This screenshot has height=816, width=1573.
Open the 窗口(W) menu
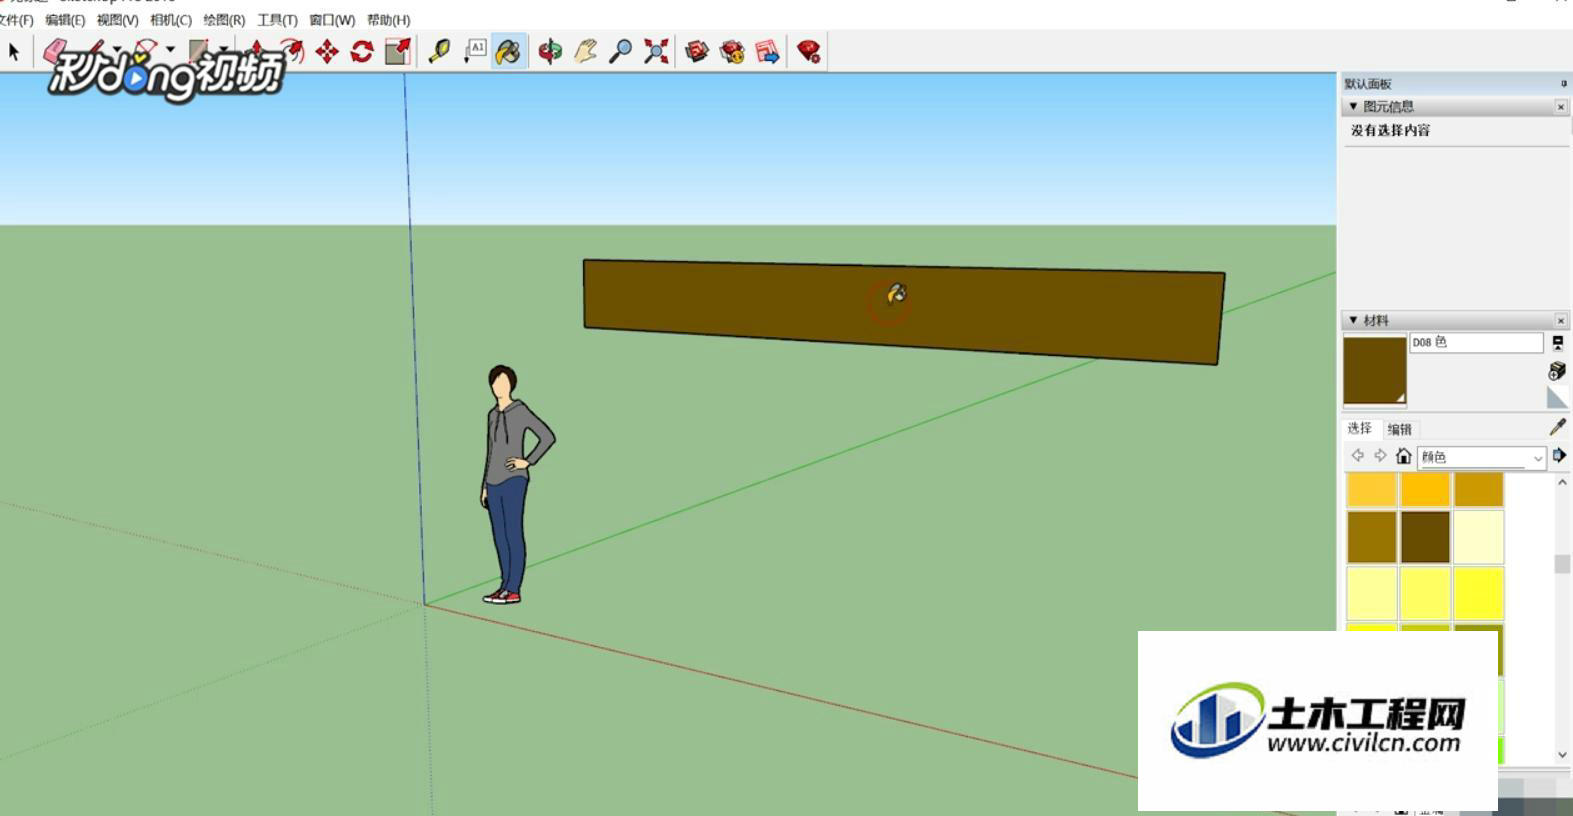coord(332,20)
